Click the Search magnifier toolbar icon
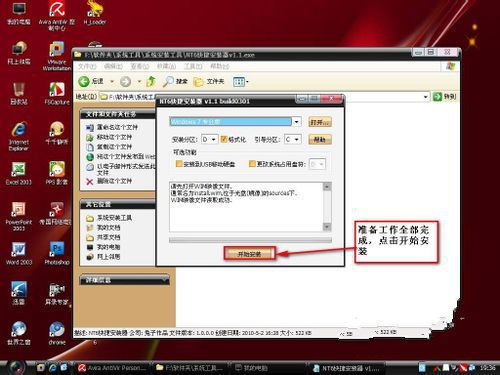This screenshot has height=375, width=500. 168,81
